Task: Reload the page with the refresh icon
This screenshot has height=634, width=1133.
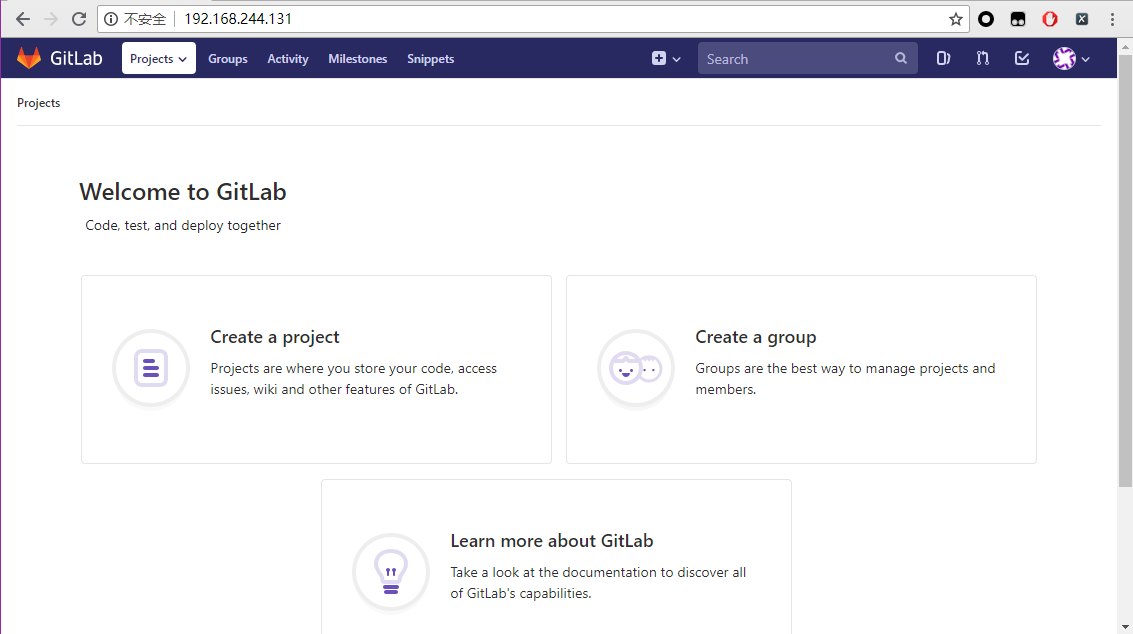Action: tap(79, 19)
